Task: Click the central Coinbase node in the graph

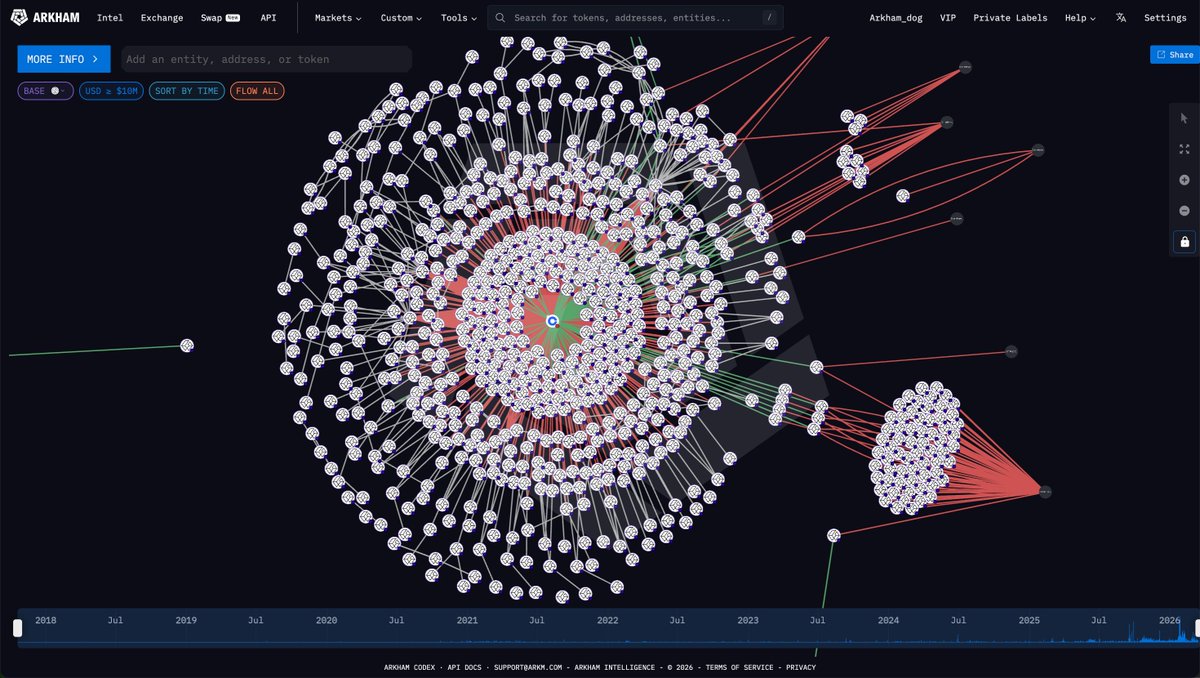Action: click(x=552, y=320)
